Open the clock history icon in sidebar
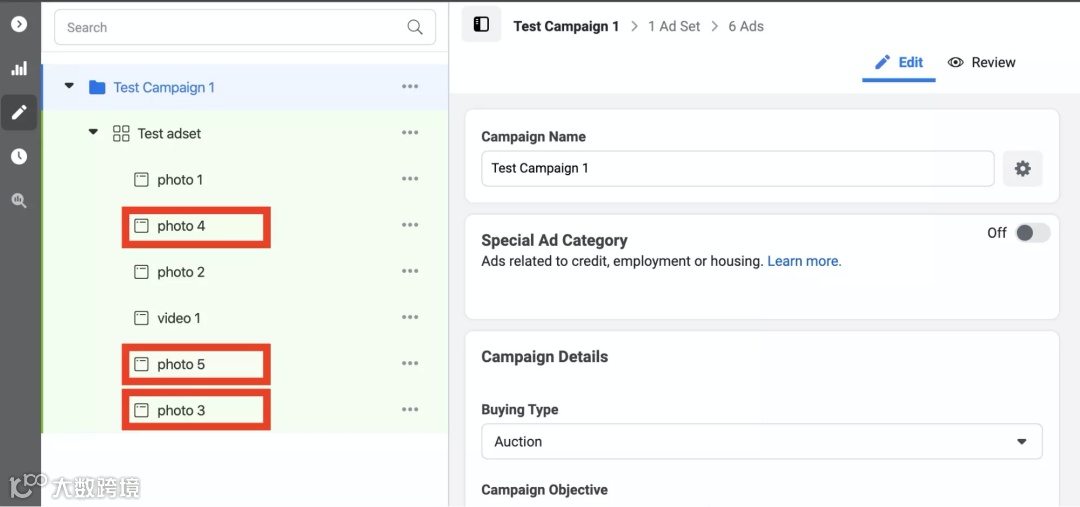The height and width of the screenshot is (507, 1080). (19, 156)
